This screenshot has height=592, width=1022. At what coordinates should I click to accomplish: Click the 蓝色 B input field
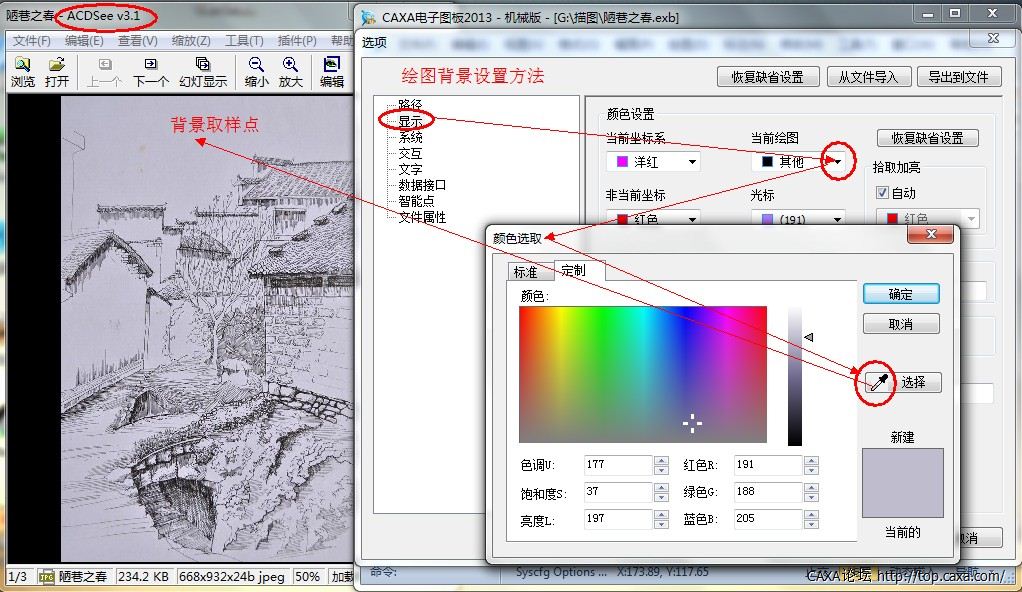(768, 519)
